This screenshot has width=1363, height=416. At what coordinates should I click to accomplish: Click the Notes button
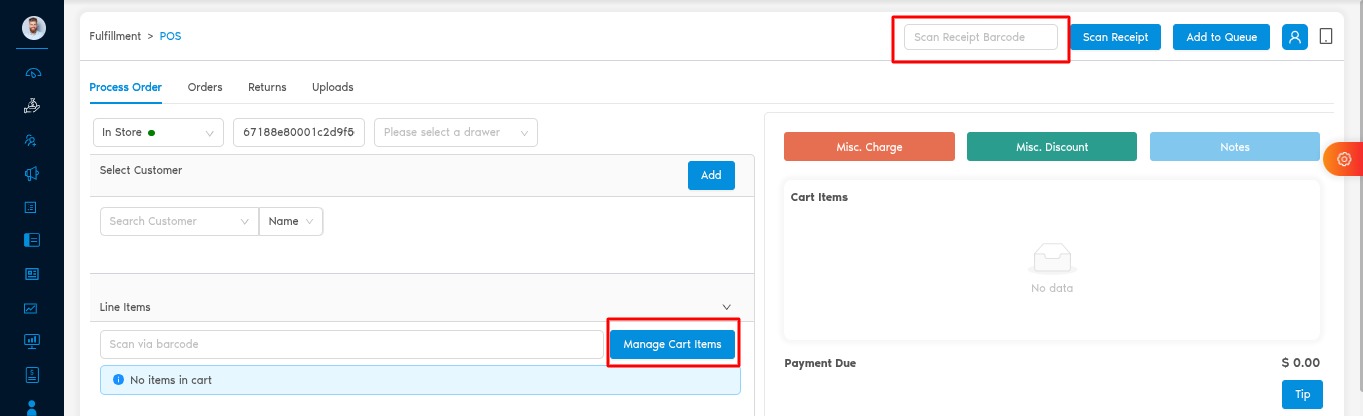1235,147
